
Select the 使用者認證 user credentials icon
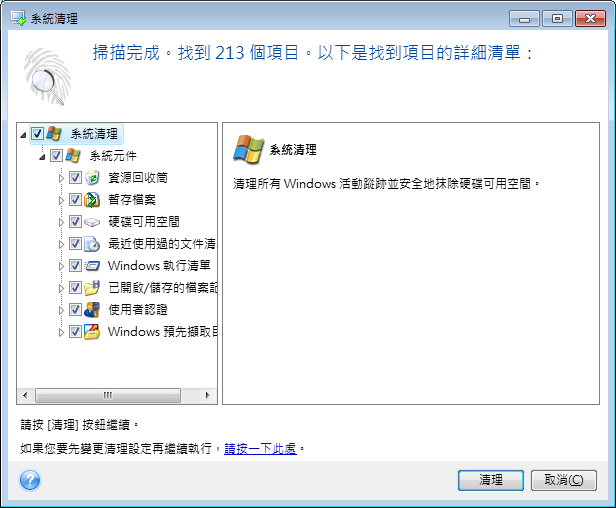click(92, 310)
